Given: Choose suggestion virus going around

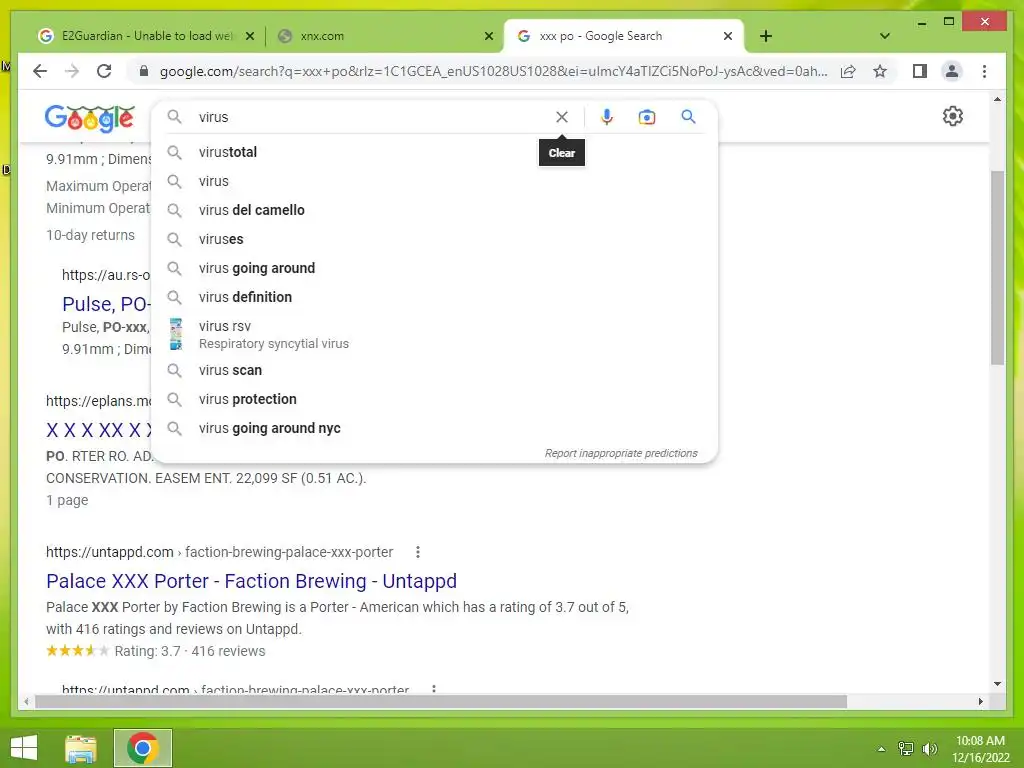Looking at the screenshot, I should (x=434, y=268).
